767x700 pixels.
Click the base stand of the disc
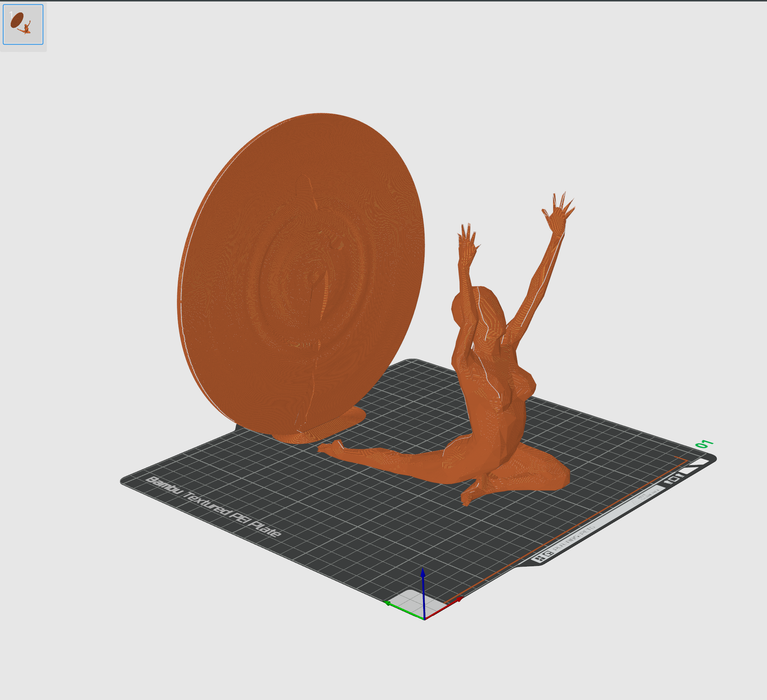pos(320,428)
